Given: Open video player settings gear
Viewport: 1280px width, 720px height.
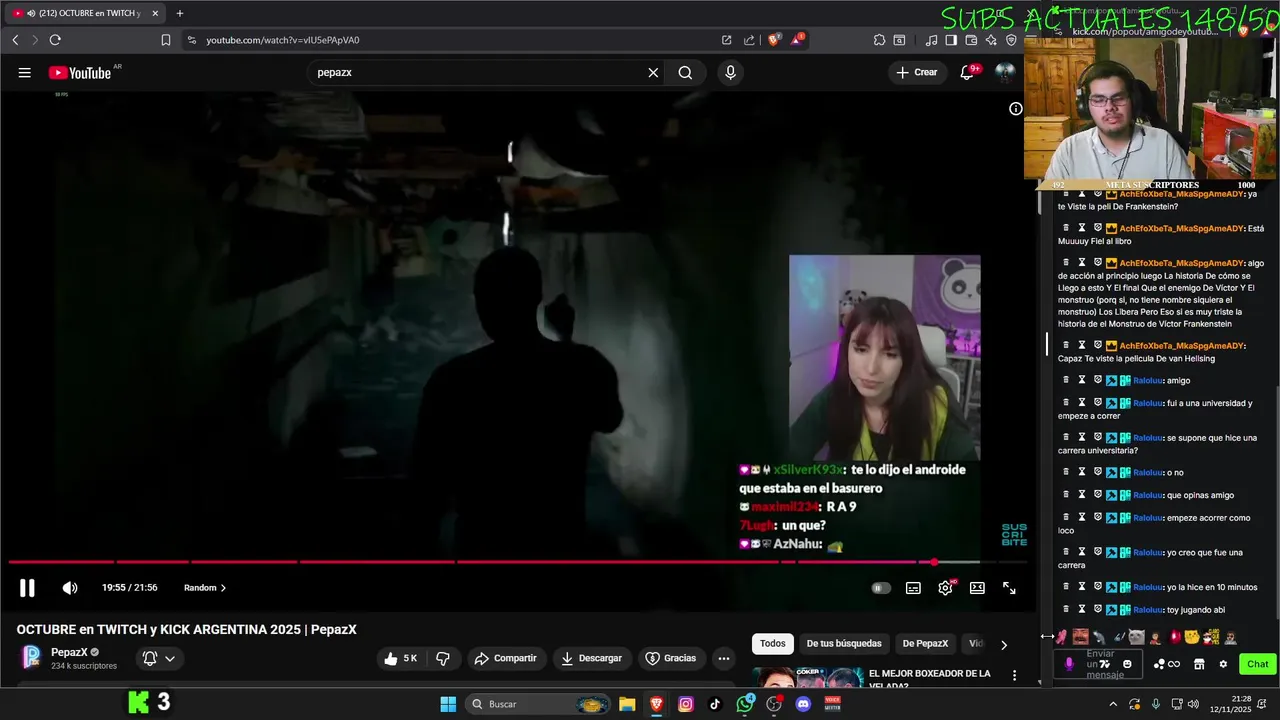Looking at the screenshot, I should [945, 588].
